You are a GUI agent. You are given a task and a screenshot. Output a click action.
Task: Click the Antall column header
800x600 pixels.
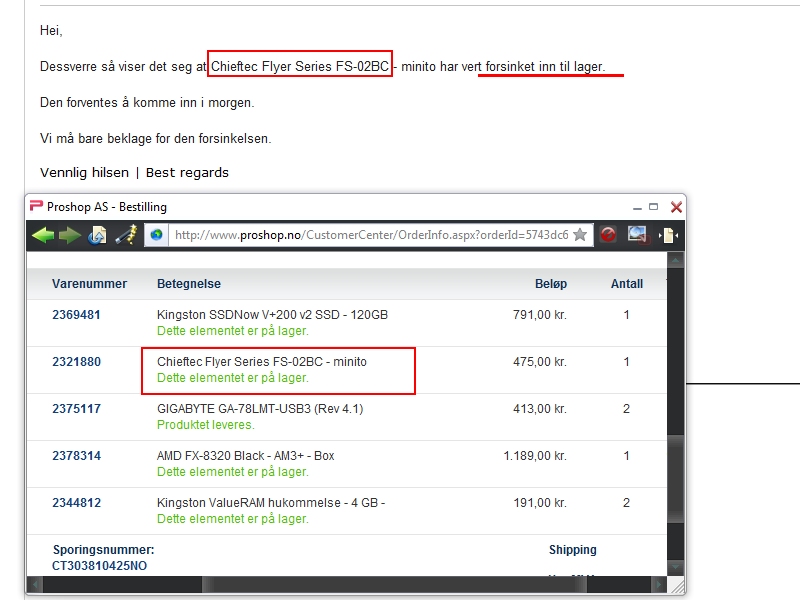tap(627, 284)
